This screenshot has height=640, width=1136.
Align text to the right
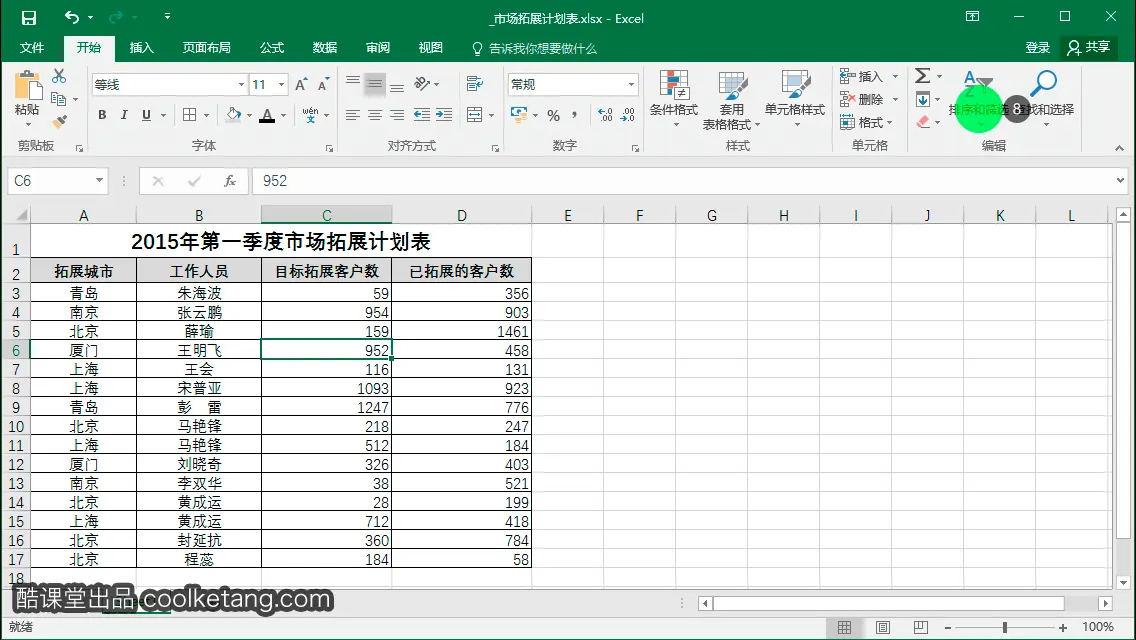397,115
